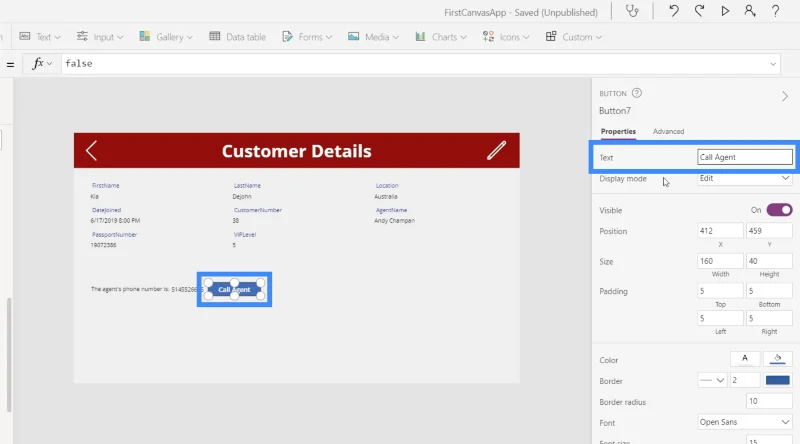This screenshot has width=800, height=444.
Task: Click the Button7 control name
Action: click(x=615, y=111)
